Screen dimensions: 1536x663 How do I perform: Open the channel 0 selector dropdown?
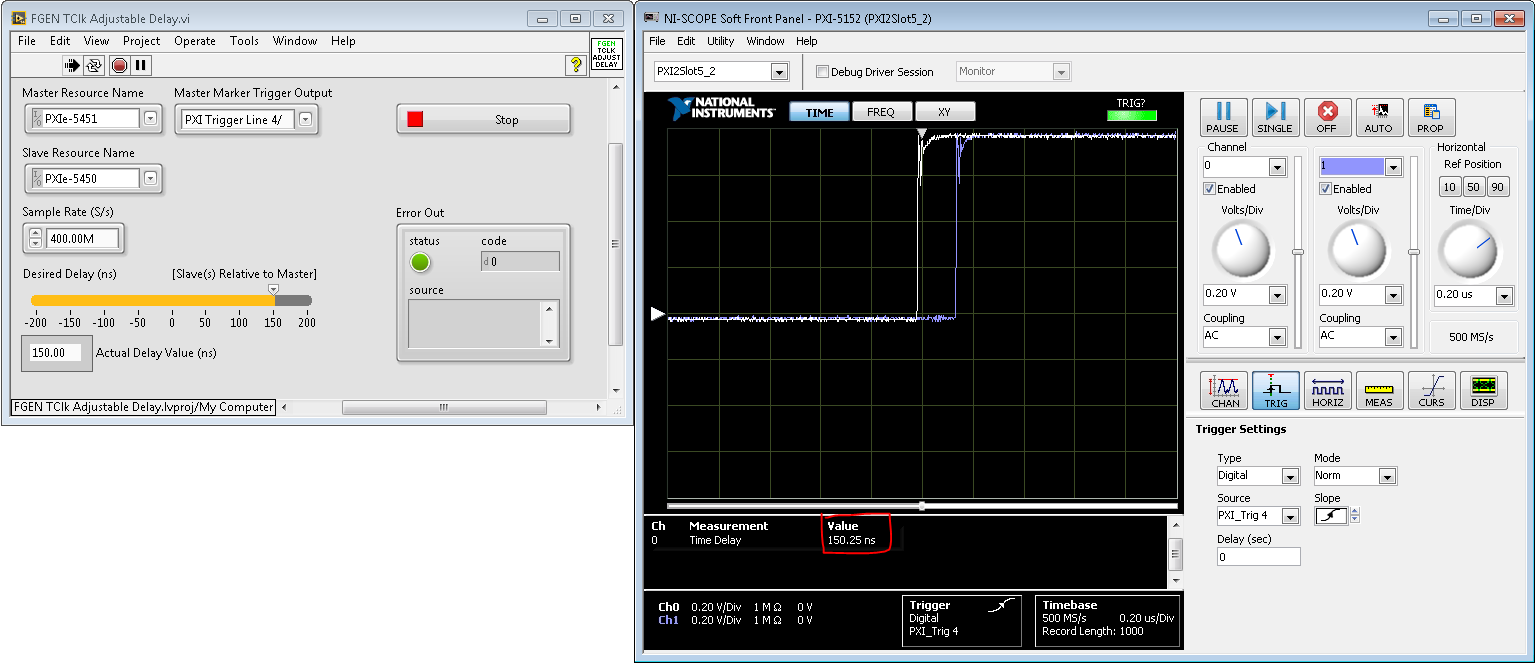(x=1277, y=166)
